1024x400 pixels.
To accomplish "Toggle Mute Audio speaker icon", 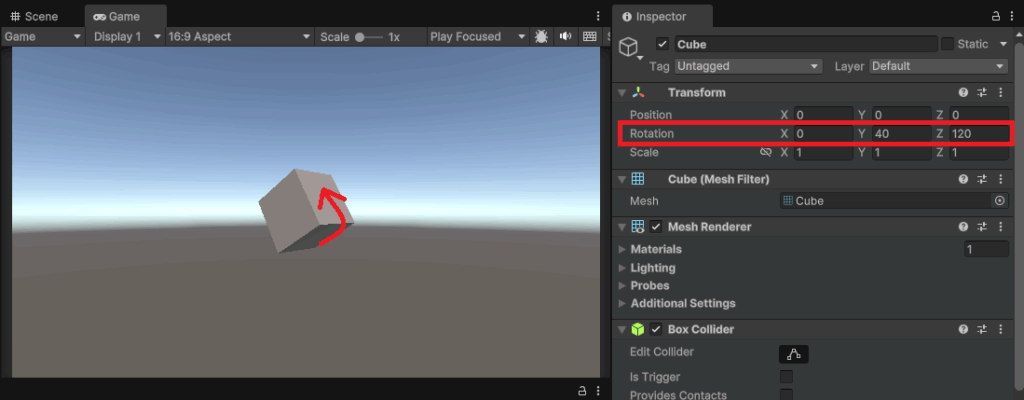I will pyautogui.click(x=565, y=37).
